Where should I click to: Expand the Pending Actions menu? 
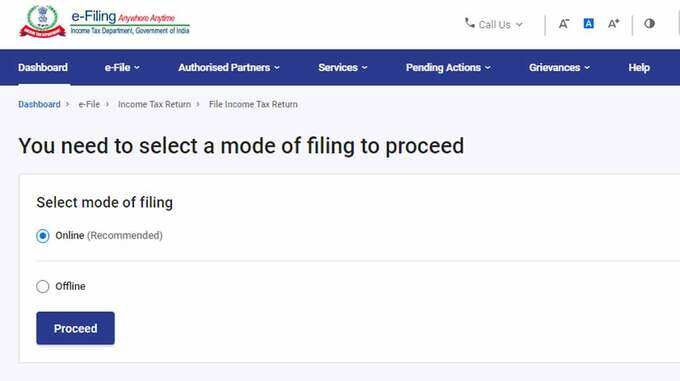(x=448, y=68)
